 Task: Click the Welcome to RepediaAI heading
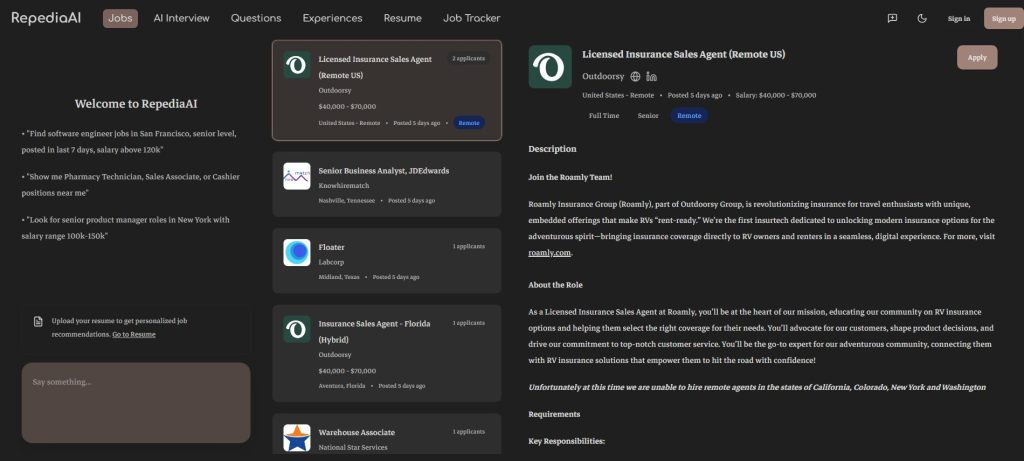tap(136, 104)
